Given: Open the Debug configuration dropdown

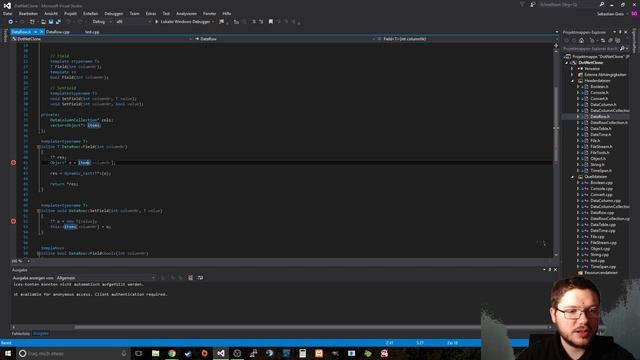Looking at the screenshot, I should point(102,22).
